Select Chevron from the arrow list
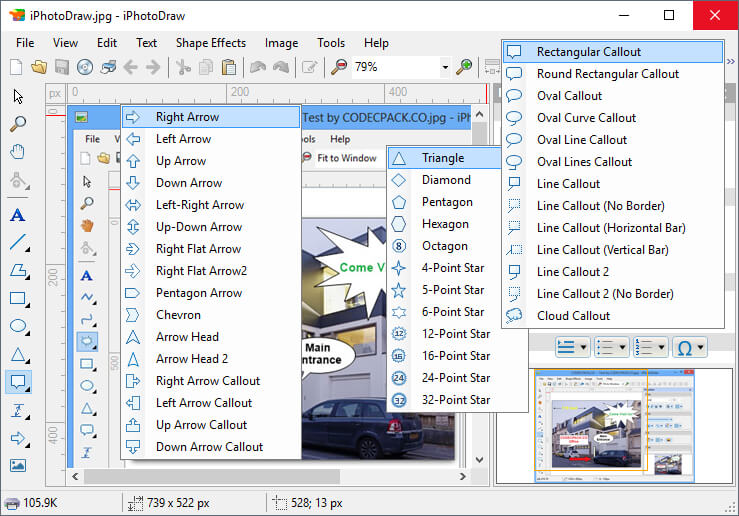The width and height of the screenshot is (739, 516). (x=178, y=315)
